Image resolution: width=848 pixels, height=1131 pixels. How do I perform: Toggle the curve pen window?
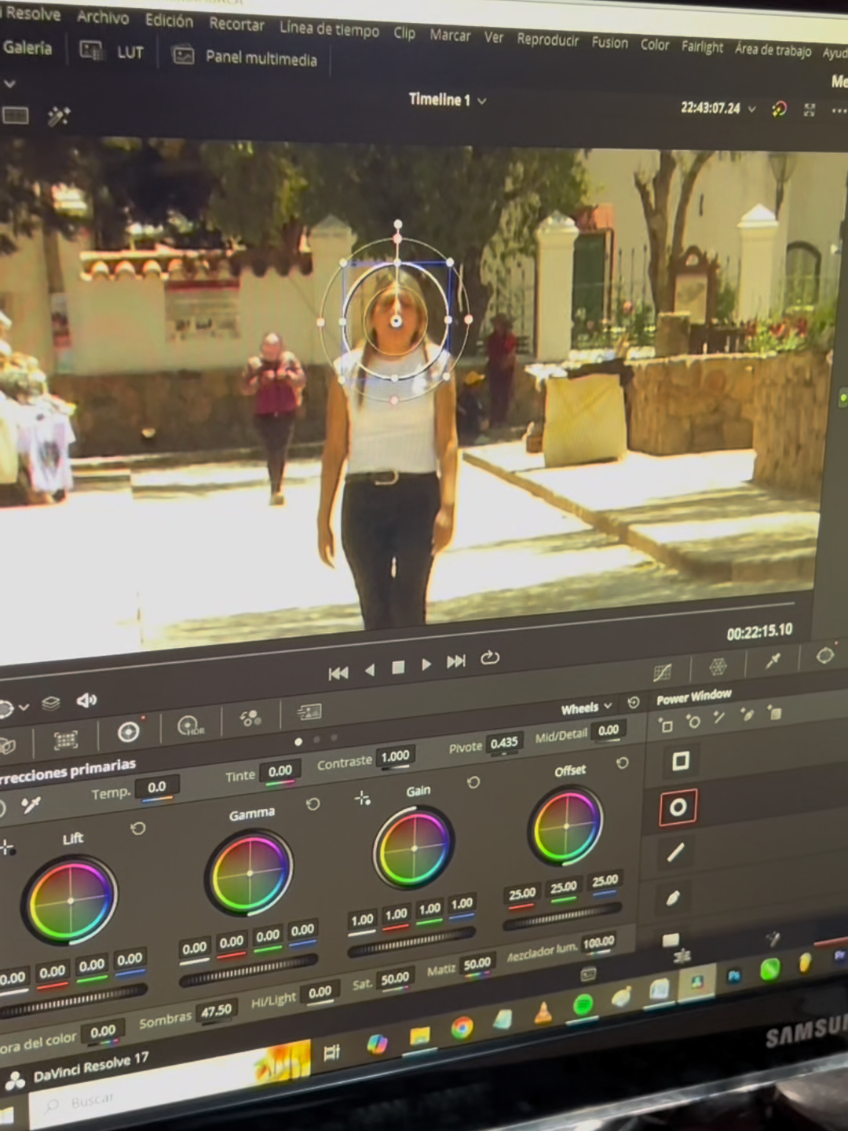point(673,898)
